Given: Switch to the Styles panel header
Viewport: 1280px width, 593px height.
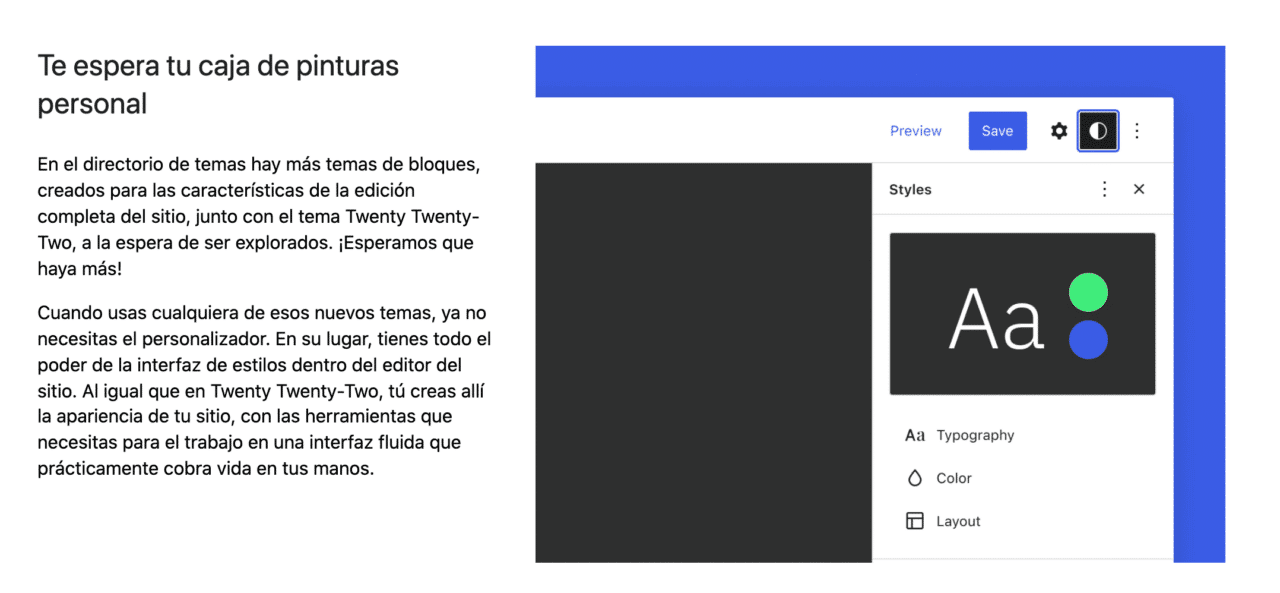Looking at the screenshot, I should tap(910, 188).
